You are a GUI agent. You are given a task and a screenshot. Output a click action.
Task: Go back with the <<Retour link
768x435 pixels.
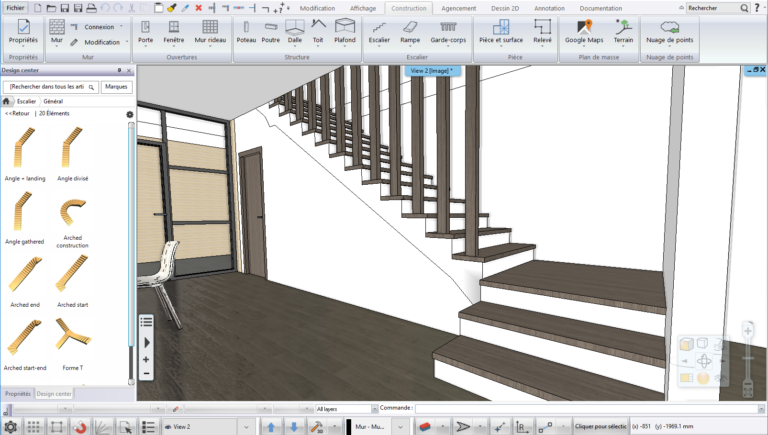pos(17,113)
